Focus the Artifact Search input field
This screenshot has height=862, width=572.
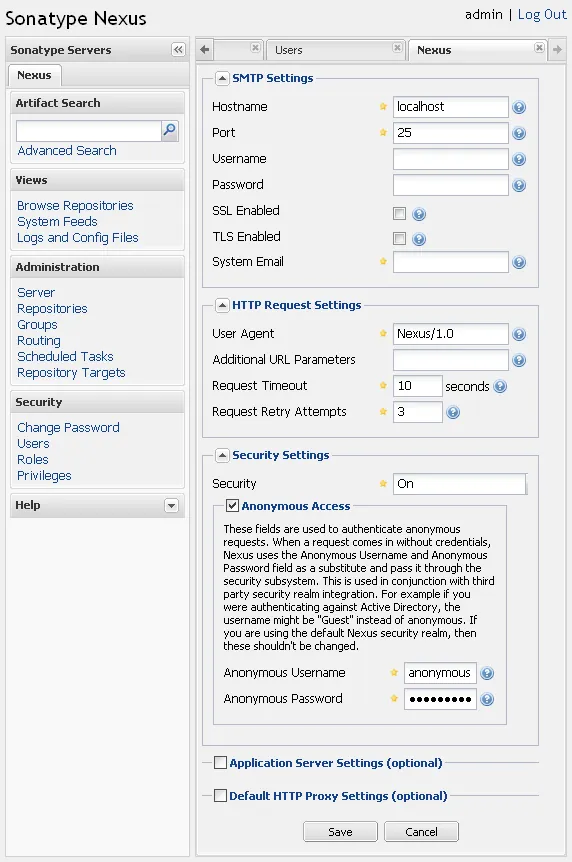coord(89,131)
